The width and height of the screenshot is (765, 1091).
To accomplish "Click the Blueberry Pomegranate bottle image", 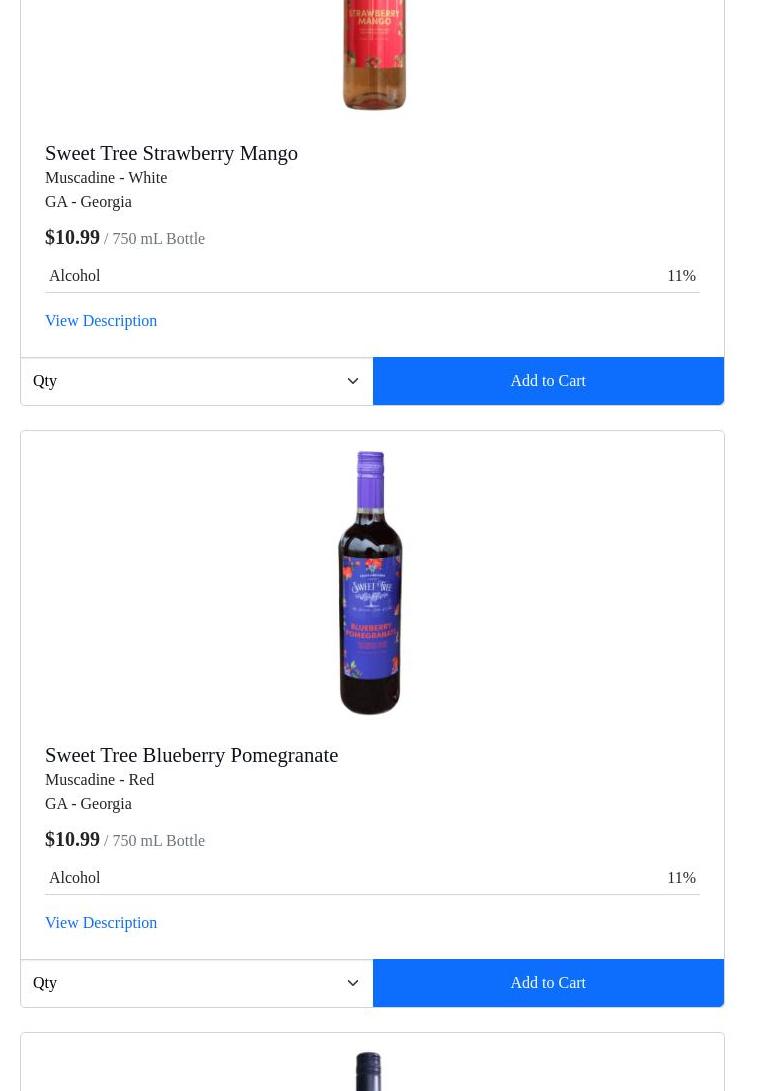I will pos(370,583).
